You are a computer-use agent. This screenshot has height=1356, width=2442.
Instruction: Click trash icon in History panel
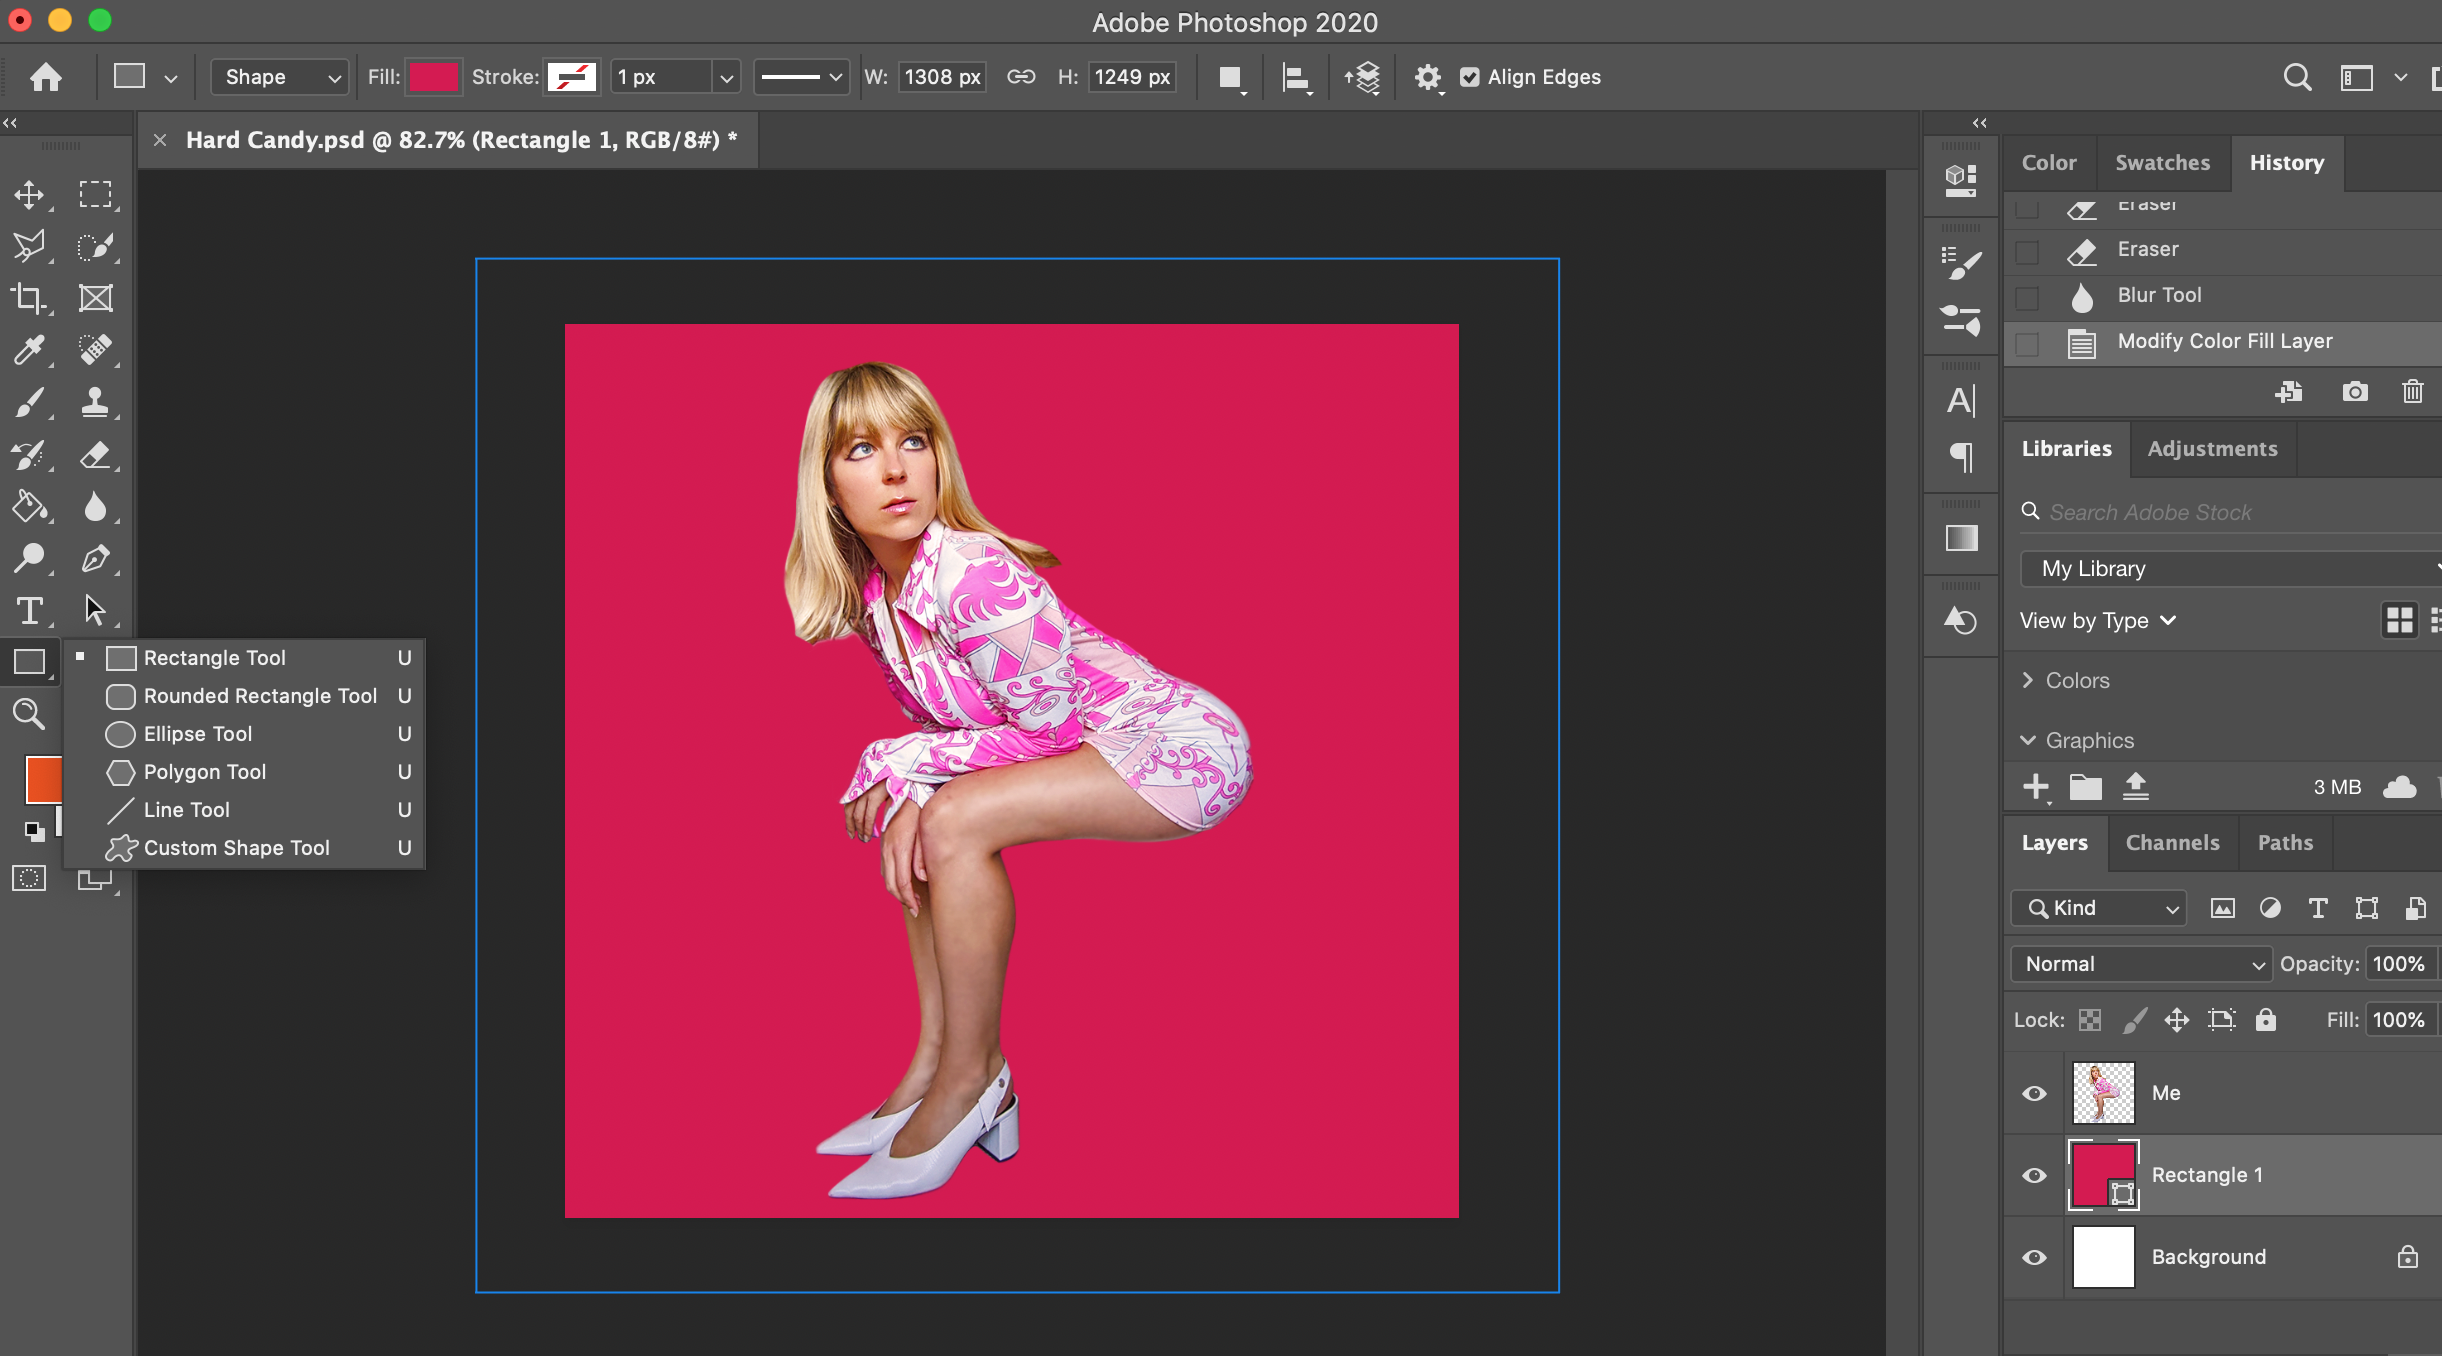(x=2412, y=391)
